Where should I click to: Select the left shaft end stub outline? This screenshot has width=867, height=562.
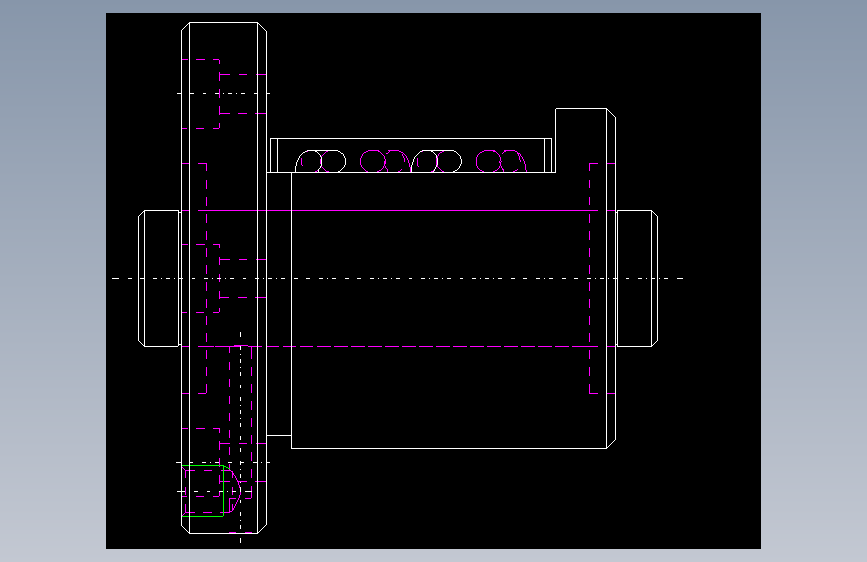(x=159, y=278)
